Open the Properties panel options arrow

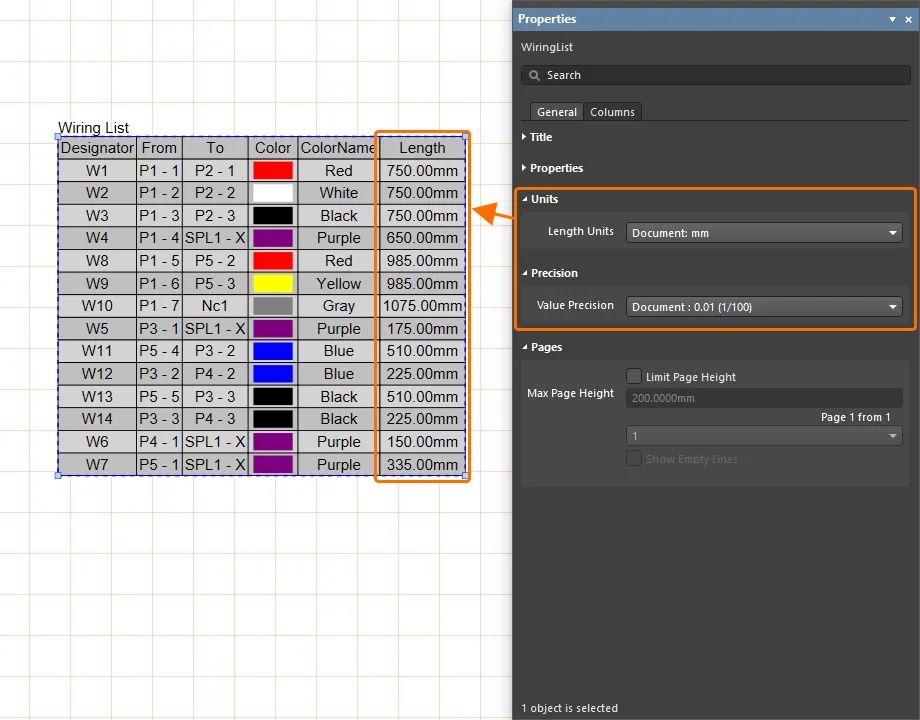click(893, 19)
